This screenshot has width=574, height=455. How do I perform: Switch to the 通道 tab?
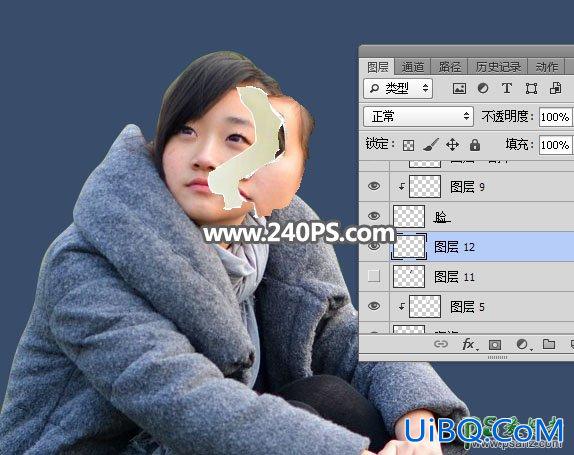pyautogui.click(x=413, y=67)
